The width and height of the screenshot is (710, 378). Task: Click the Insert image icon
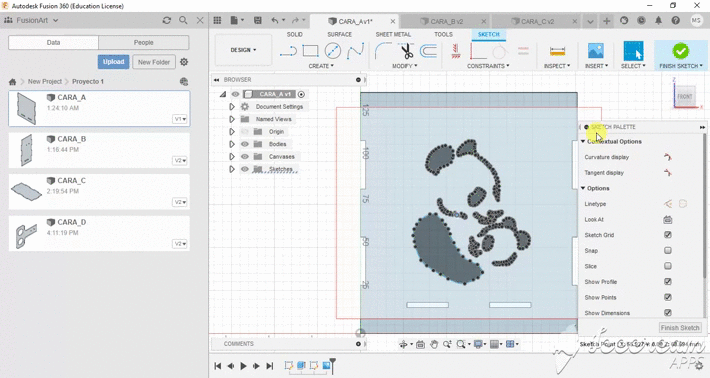pos(595,51)
